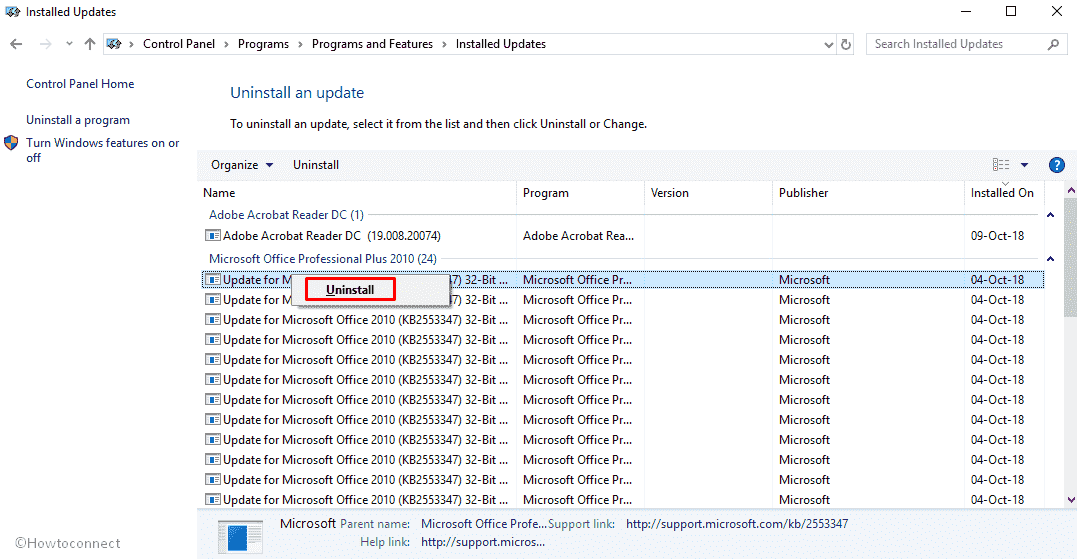
Task: Open the Help link URL in details pane
Action: (483, 542)
